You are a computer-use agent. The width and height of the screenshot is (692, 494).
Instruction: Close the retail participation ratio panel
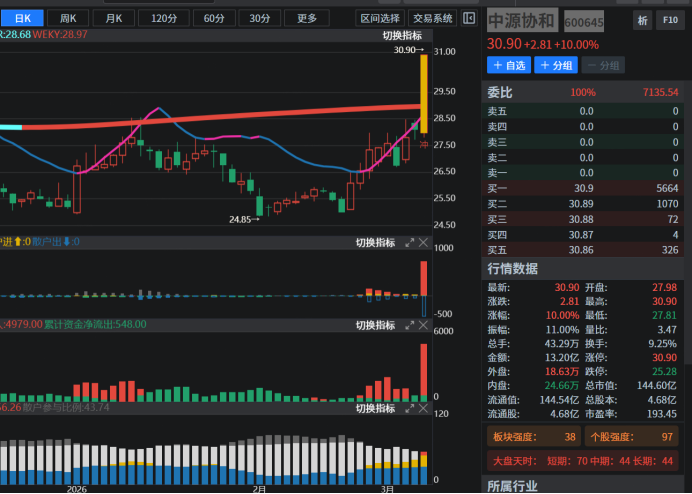pos(423,408)
